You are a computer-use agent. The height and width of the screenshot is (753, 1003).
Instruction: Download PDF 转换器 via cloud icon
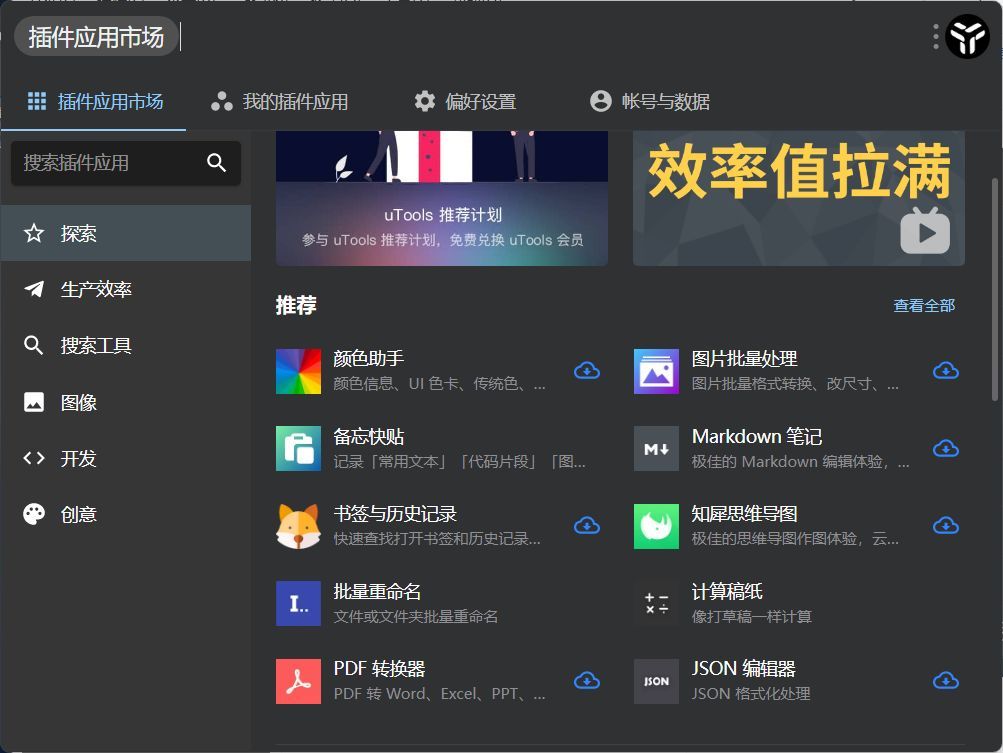pyautogui.click(x=587, y=681)
